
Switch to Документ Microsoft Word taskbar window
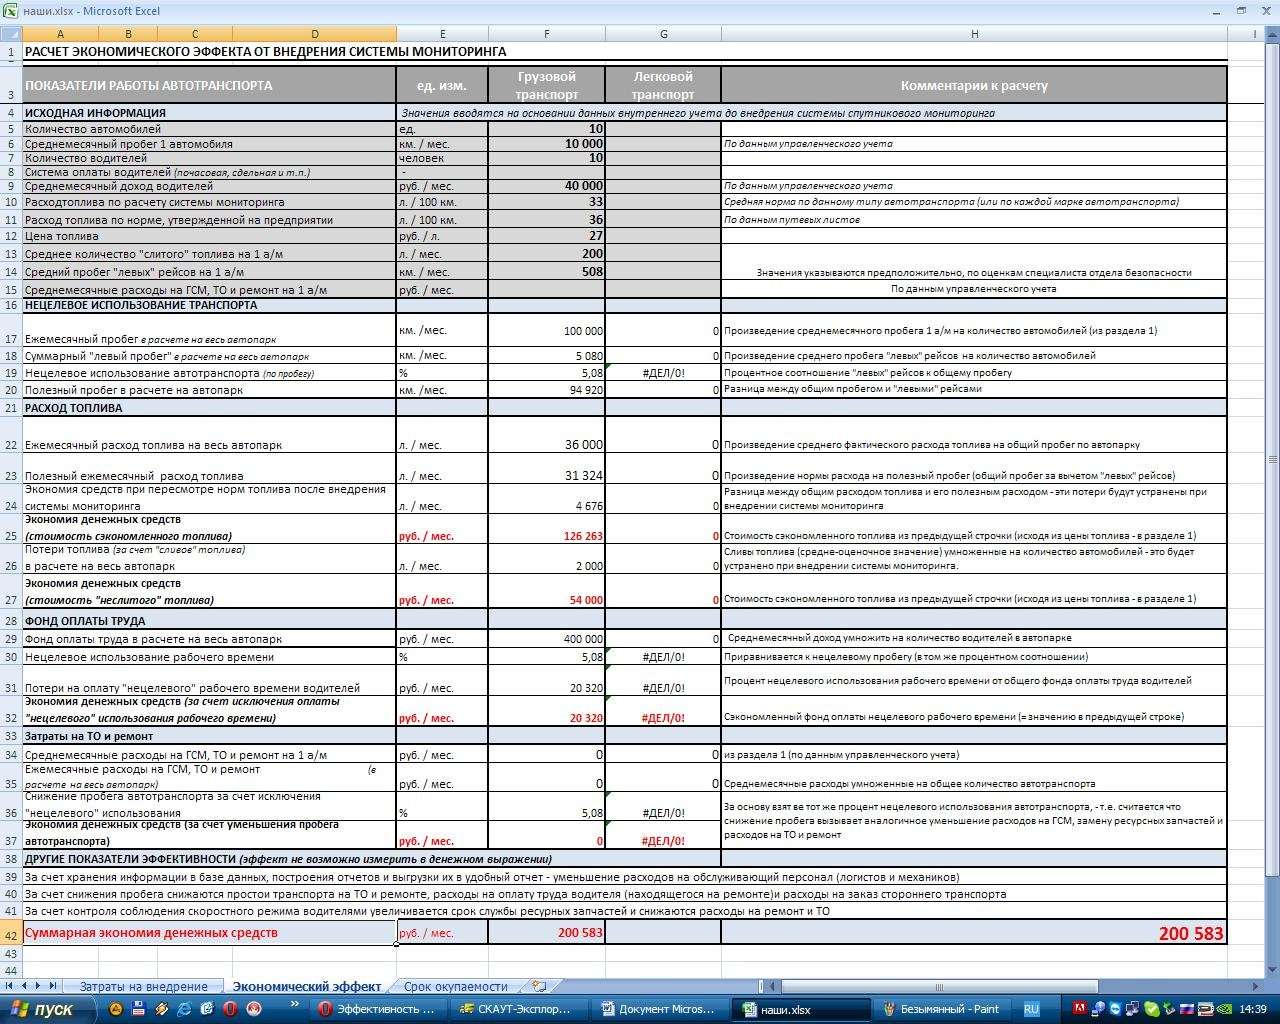click(x=659, y=1009)
